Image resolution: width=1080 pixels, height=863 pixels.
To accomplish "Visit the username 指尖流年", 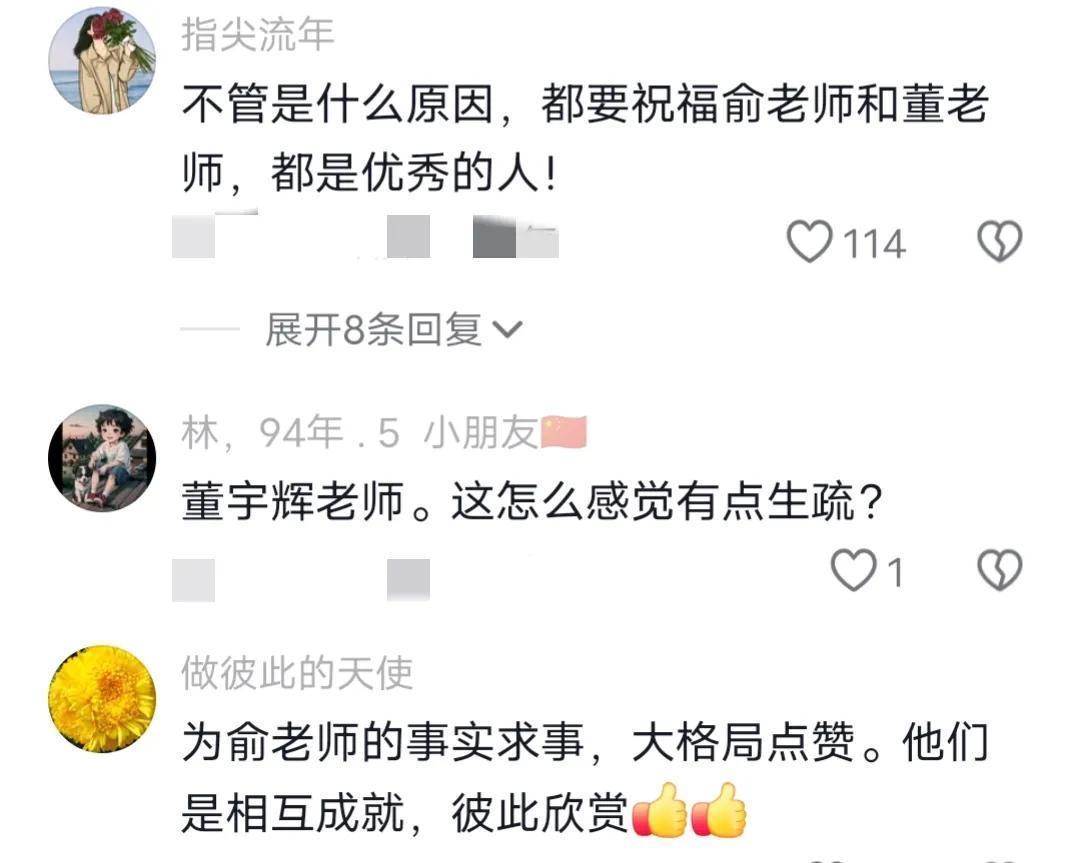I will tap(258, 35).
